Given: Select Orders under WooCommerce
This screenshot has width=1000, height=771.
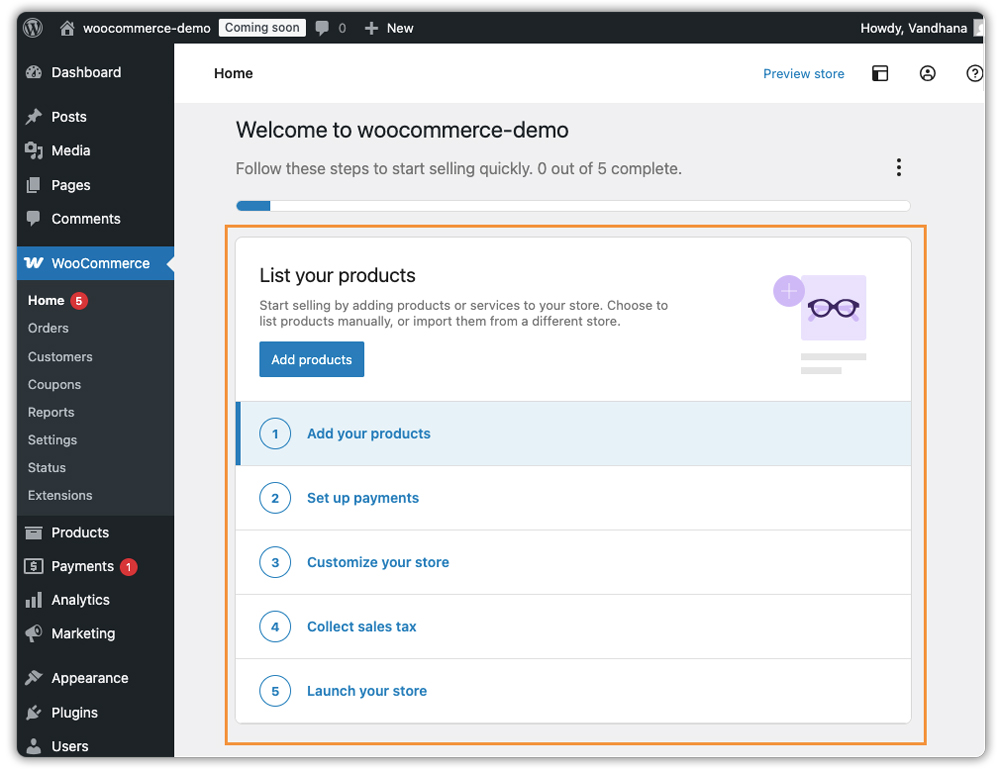Looking at the screenshot, I should [48, 328].
